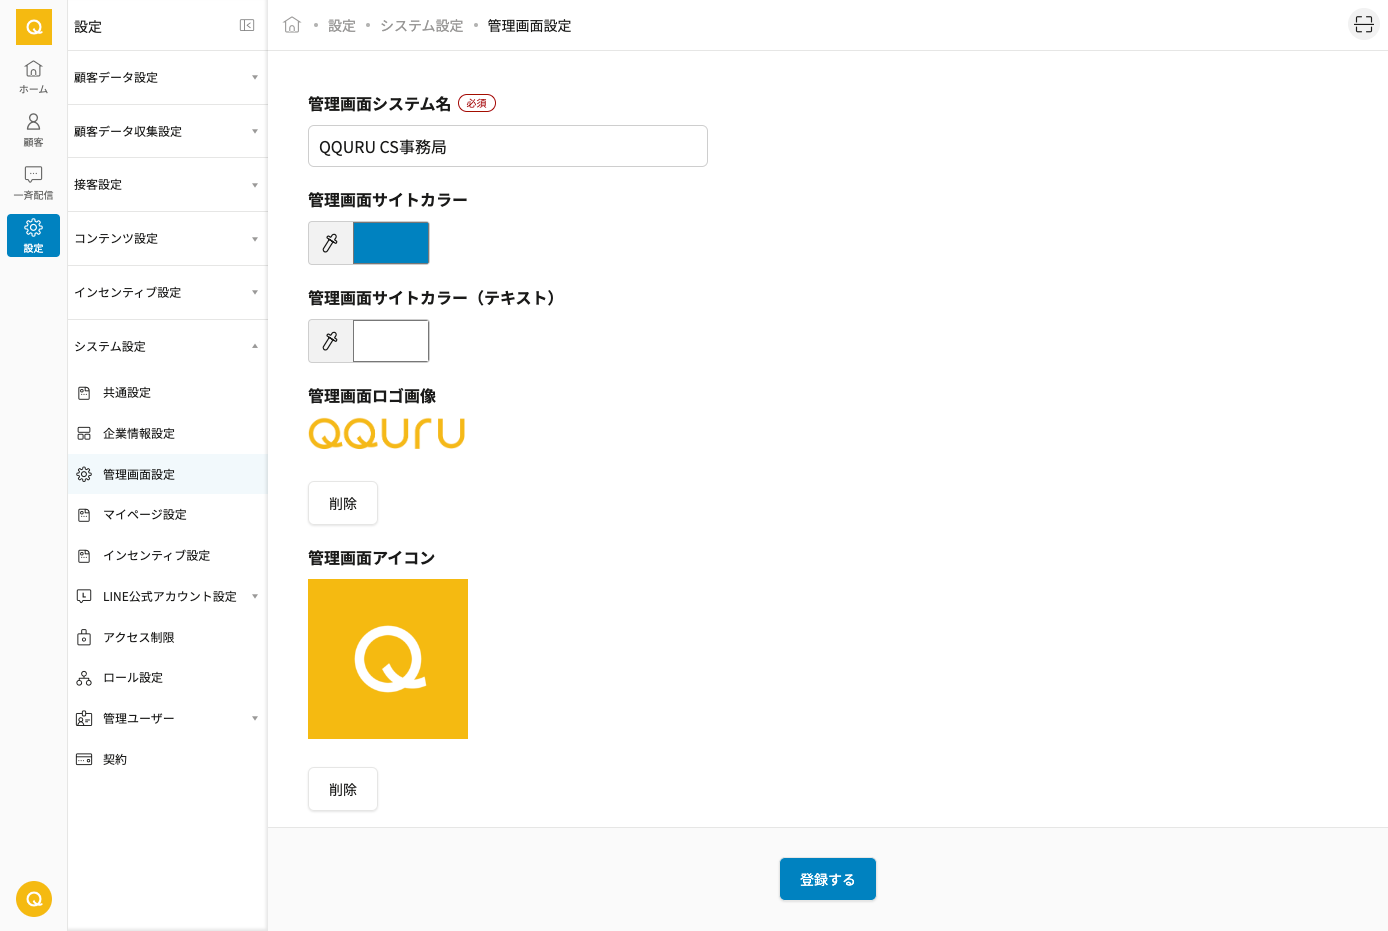Open the 一斉配信 broadcast icon

pyautogui.click(x=33, y=182)
